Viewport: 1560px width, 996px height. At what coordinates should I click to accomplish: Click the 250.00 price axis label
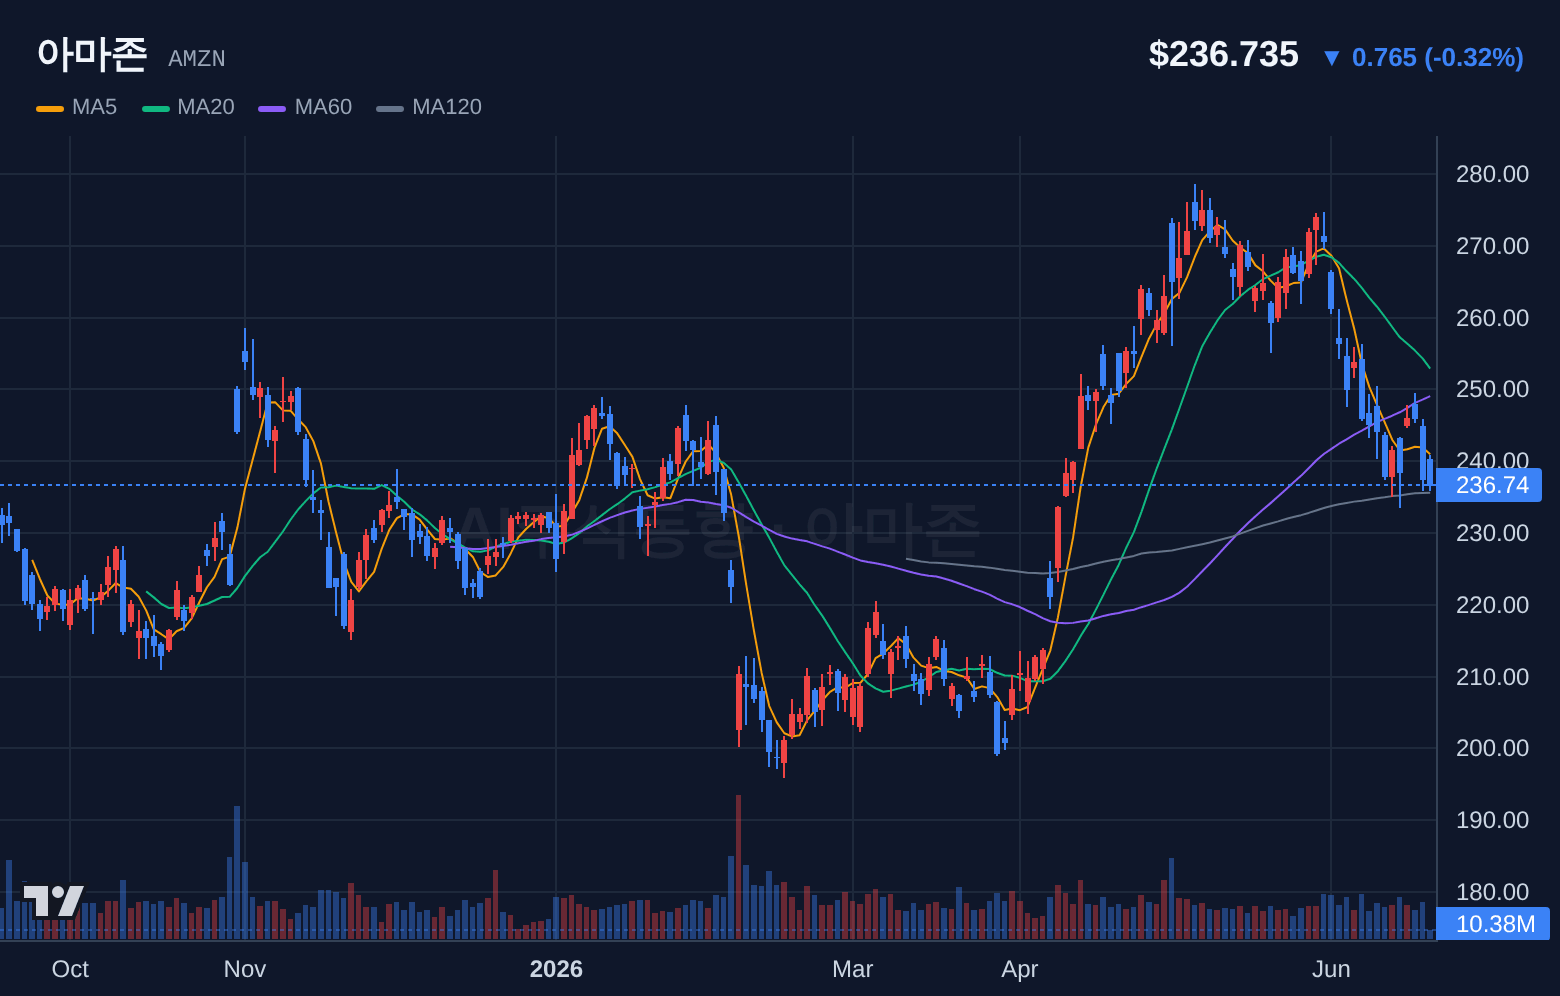pos(1492,389)
